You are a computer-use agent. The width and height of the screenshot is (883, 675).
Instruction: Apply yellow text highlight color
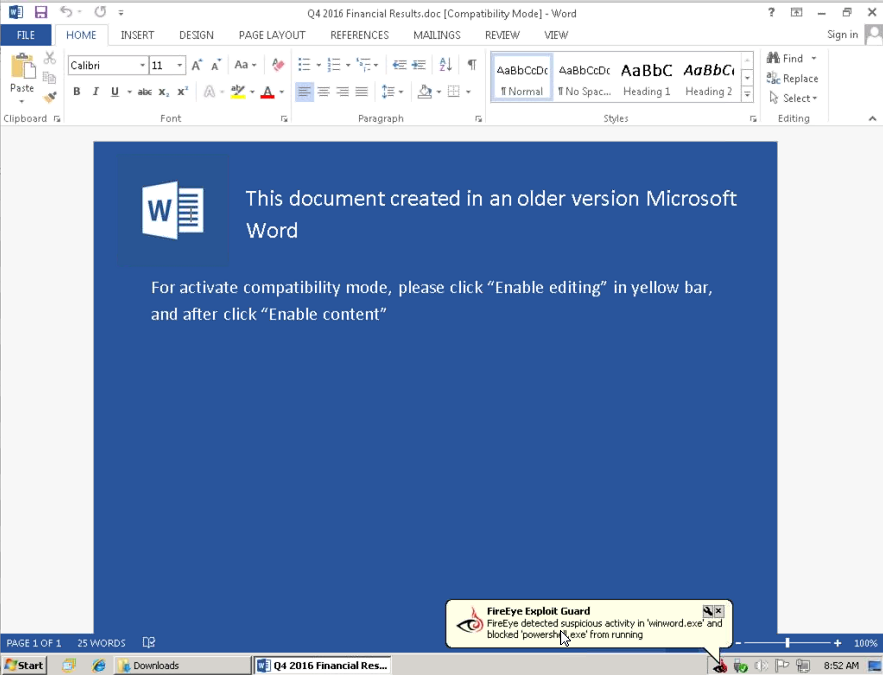point(238,91)
